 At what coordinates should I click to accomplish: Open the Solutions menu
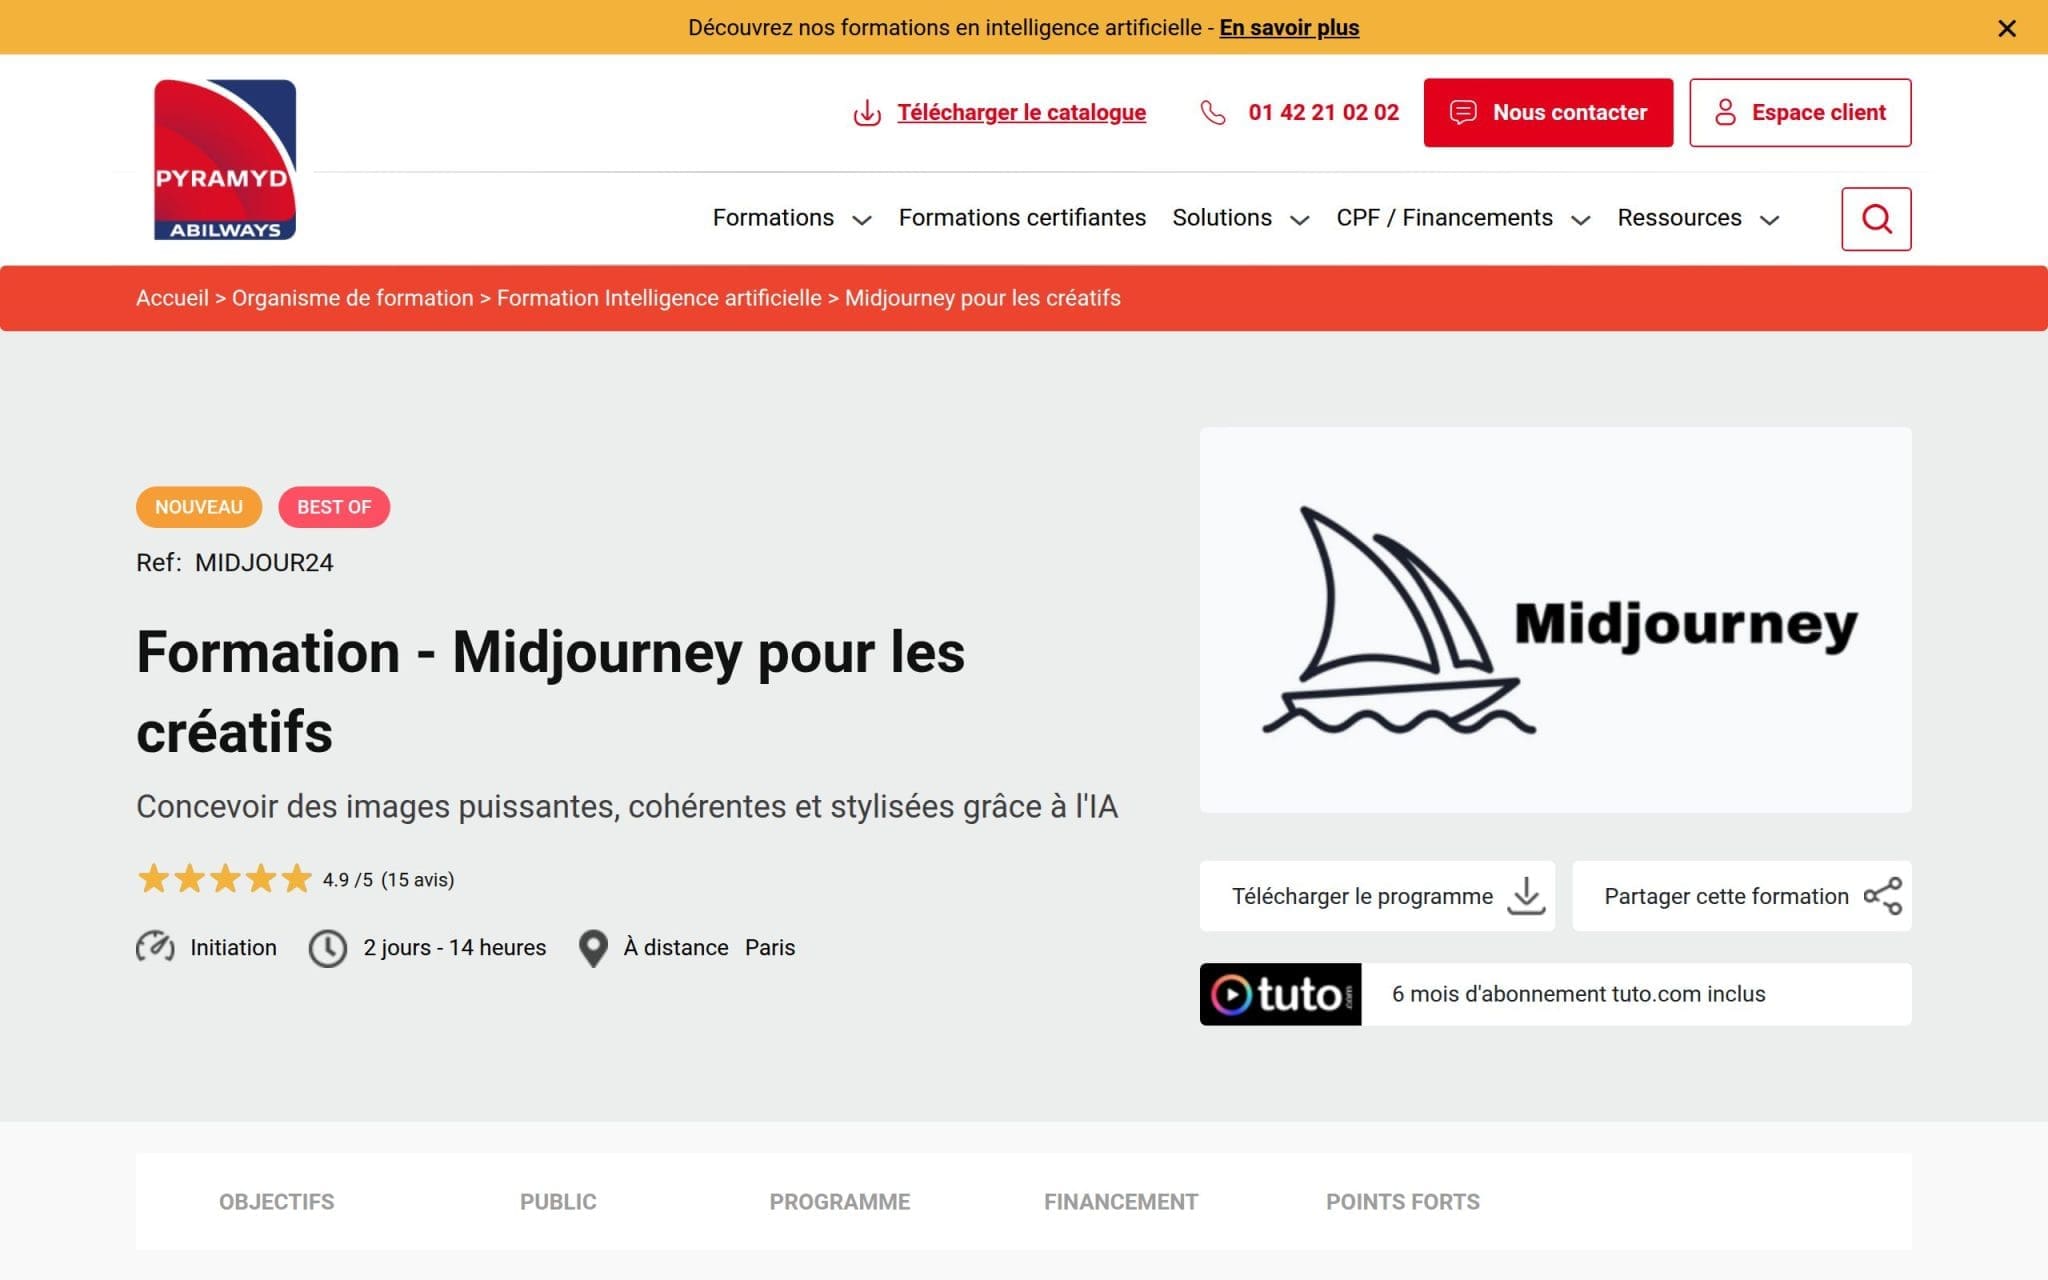click(1240, 218)
